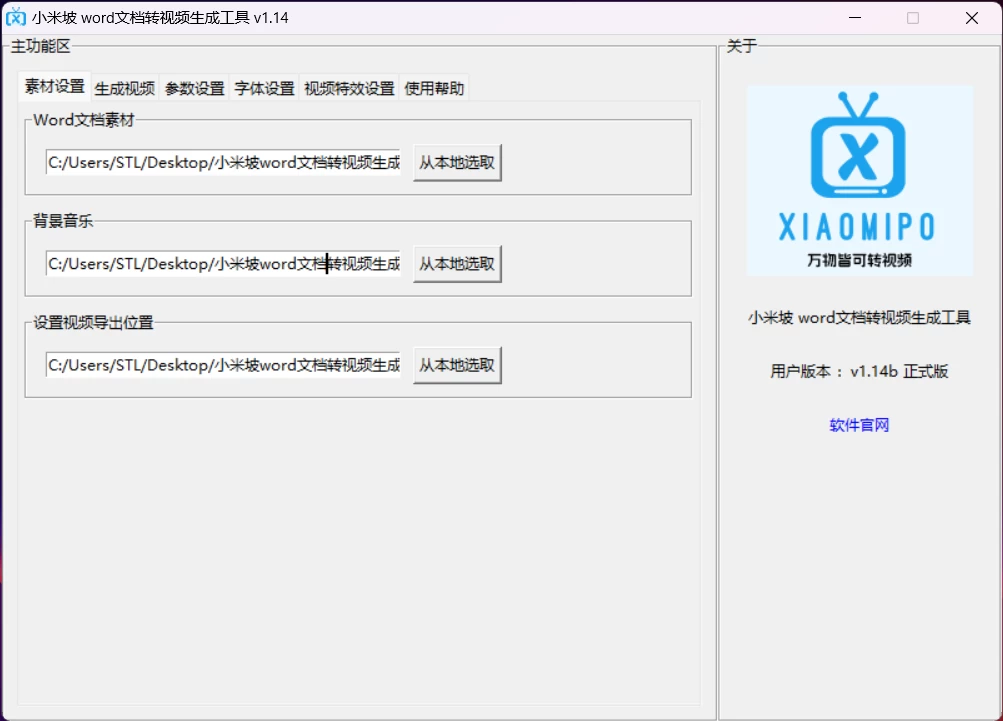
Task: Minimize the window
Action: (x=855, y=18)
